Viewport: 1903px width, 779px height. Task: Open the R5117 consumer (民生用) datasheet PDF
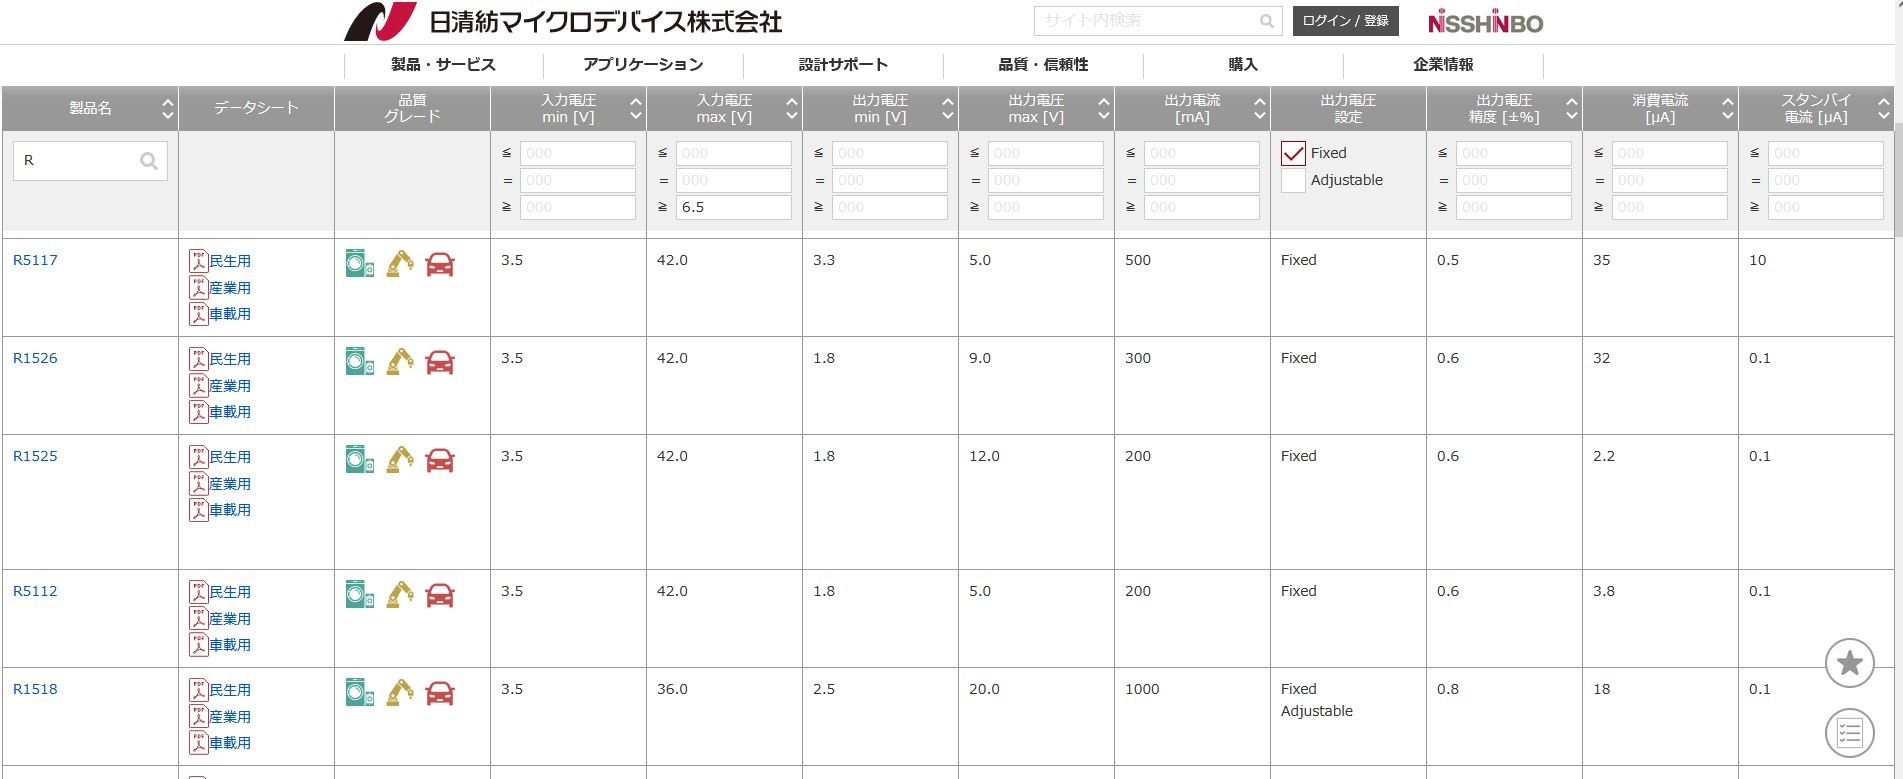pyautogui.click(x=220, y=261)
